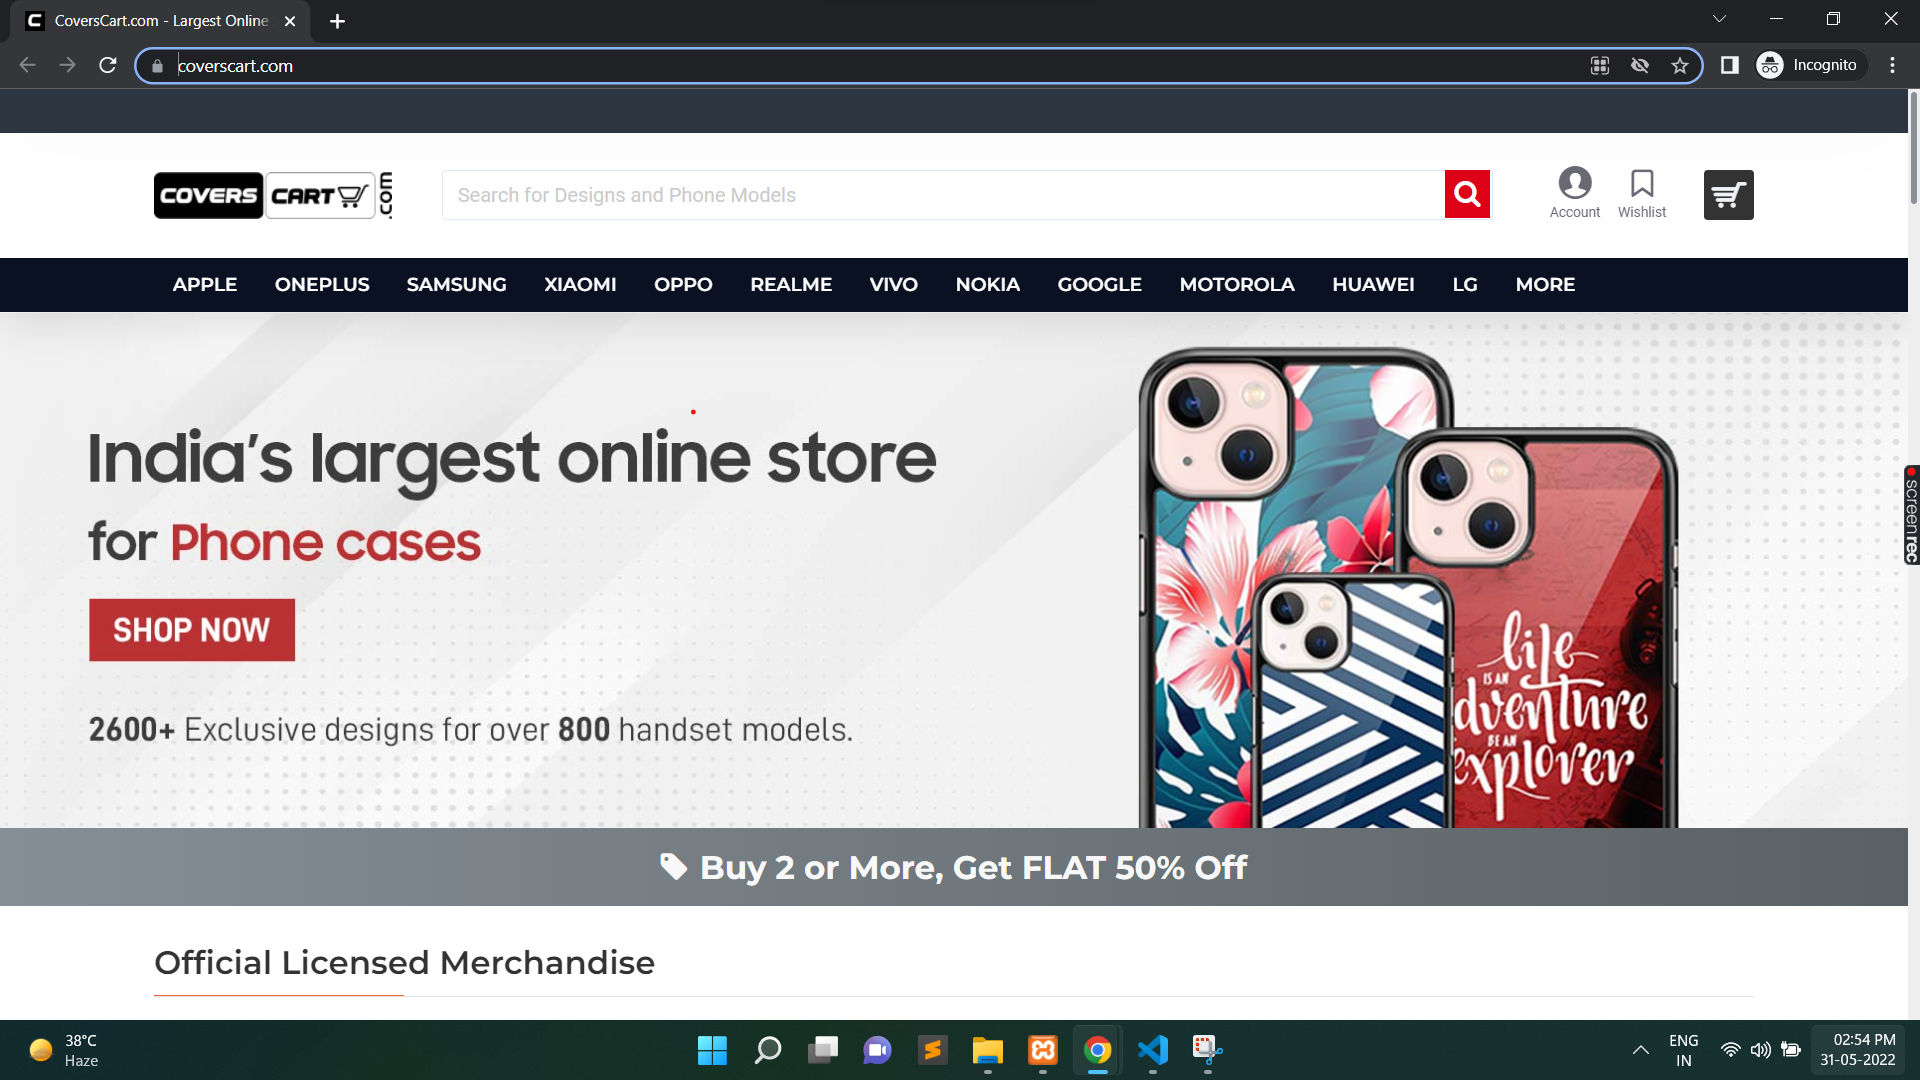Screen dimensions: 1920x1080
Task: Click the install app icon in address bar
Action: click(1600, 66)
